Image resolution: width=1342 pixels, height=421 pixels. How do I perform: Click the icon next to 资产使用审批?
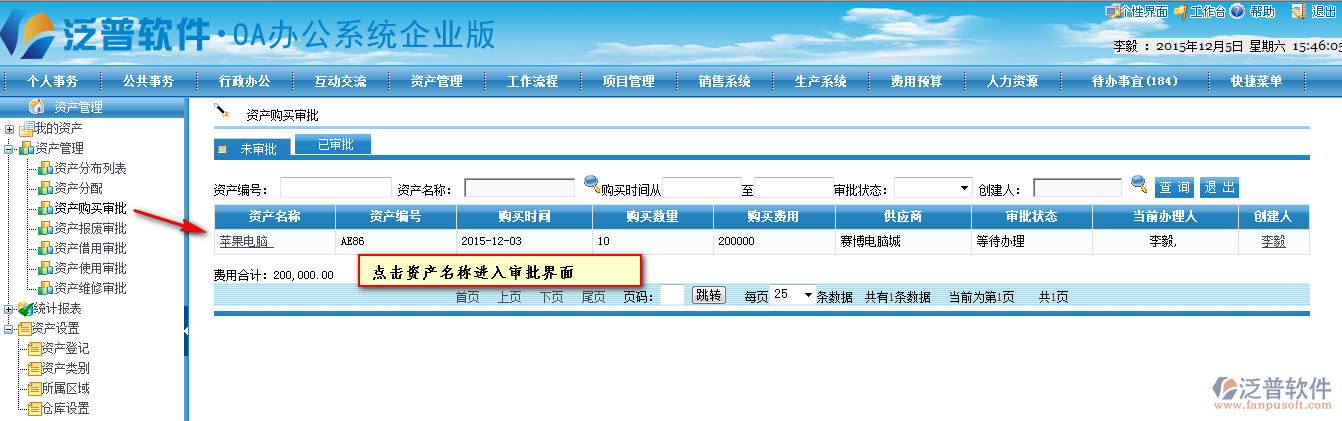tap(44, 268)
